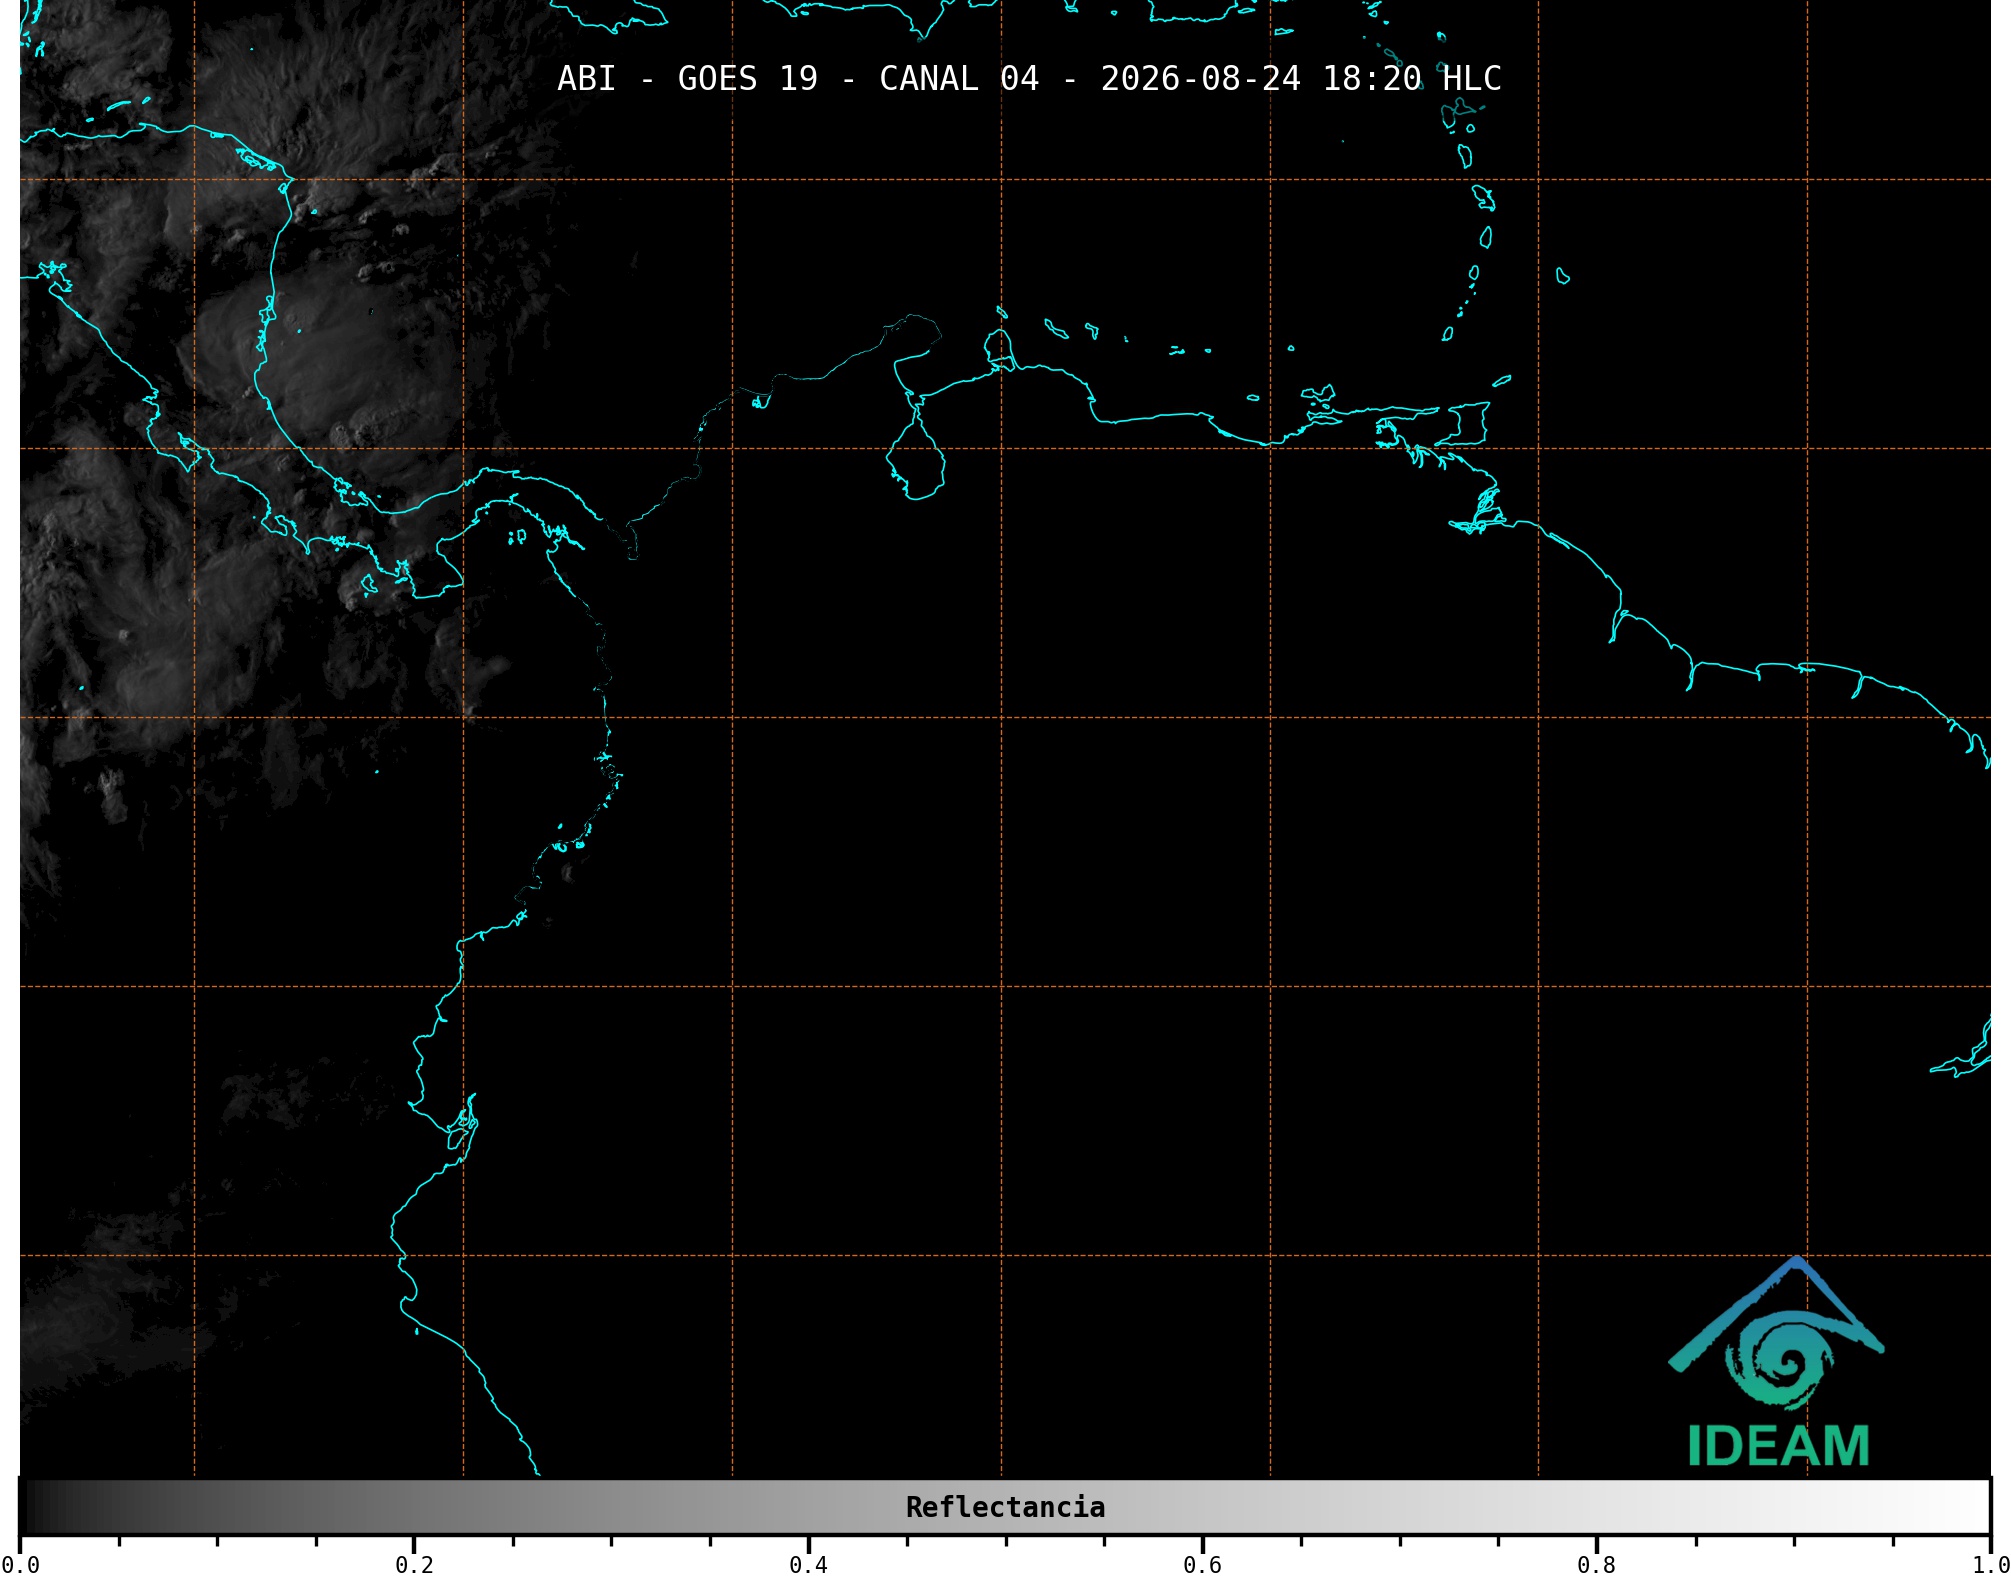Click the colorbar tick label 0.0

(21, 1565)
